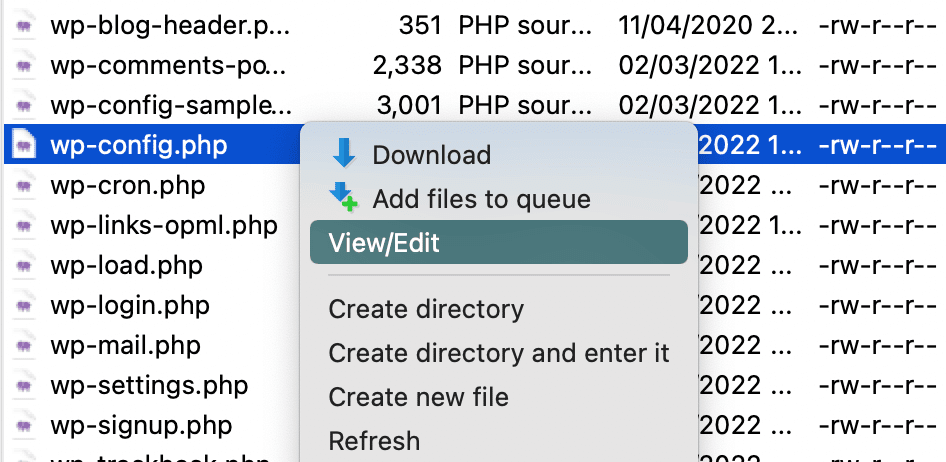The height and width of the screenshot is (462, 946).
Task: Click permissions of wp-login.php row
Action: point(878,305)
